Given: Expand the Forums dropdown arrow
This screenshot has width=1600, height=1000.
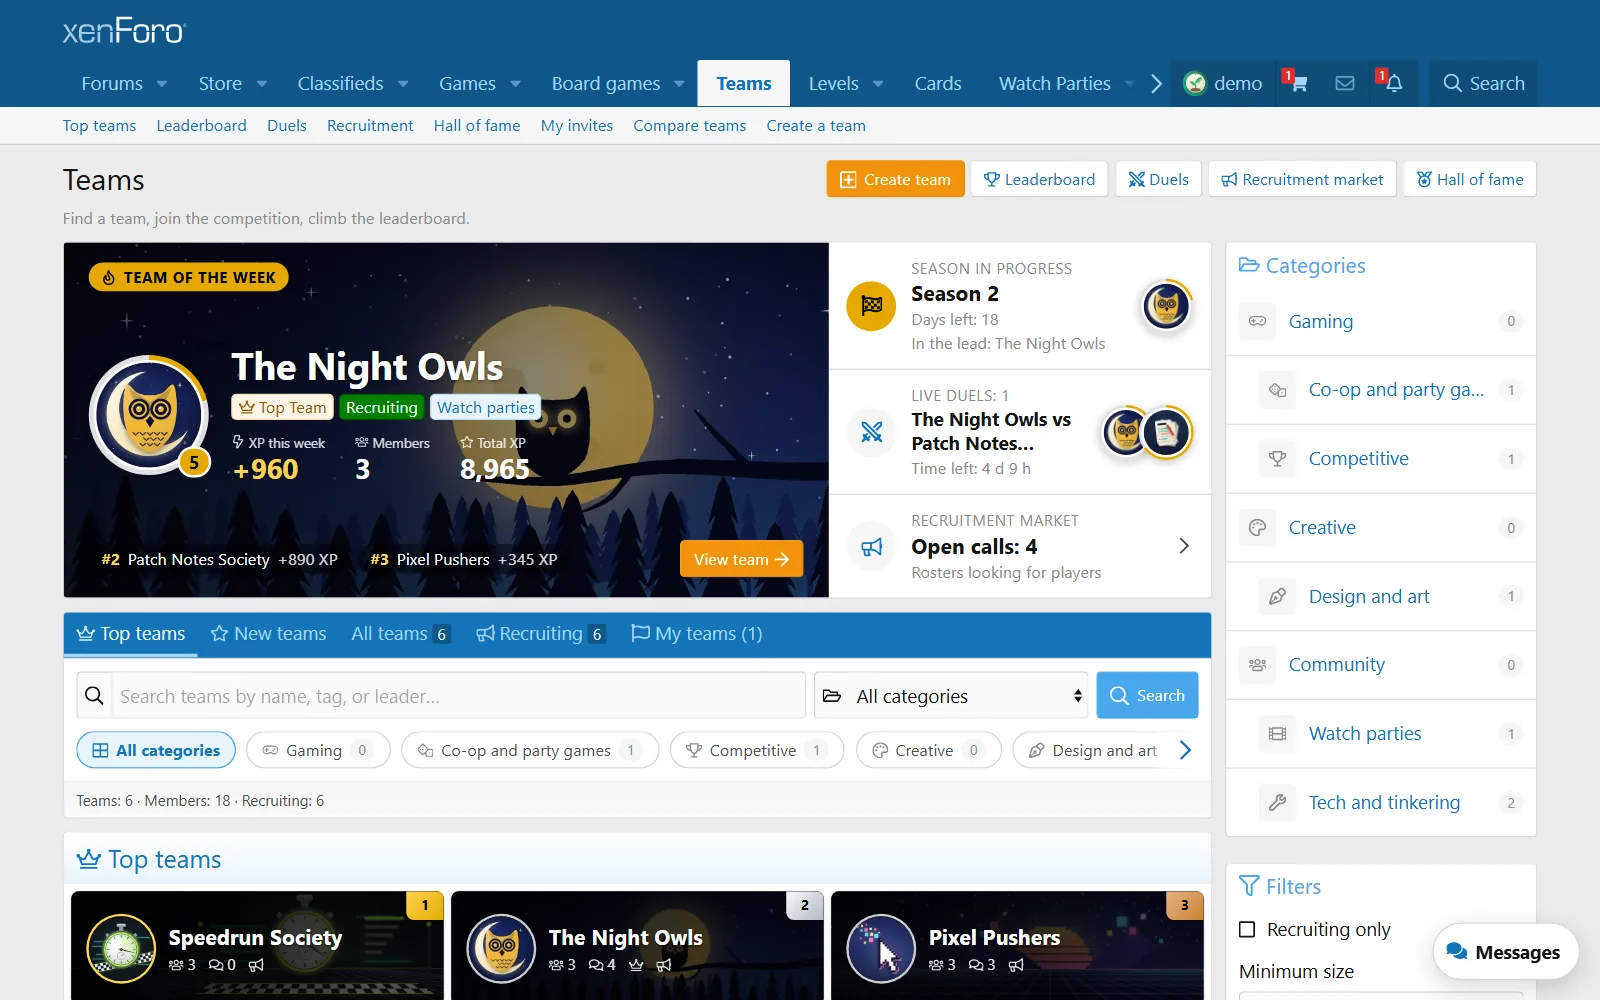Looking at the screenshot, I should point(162,84).
